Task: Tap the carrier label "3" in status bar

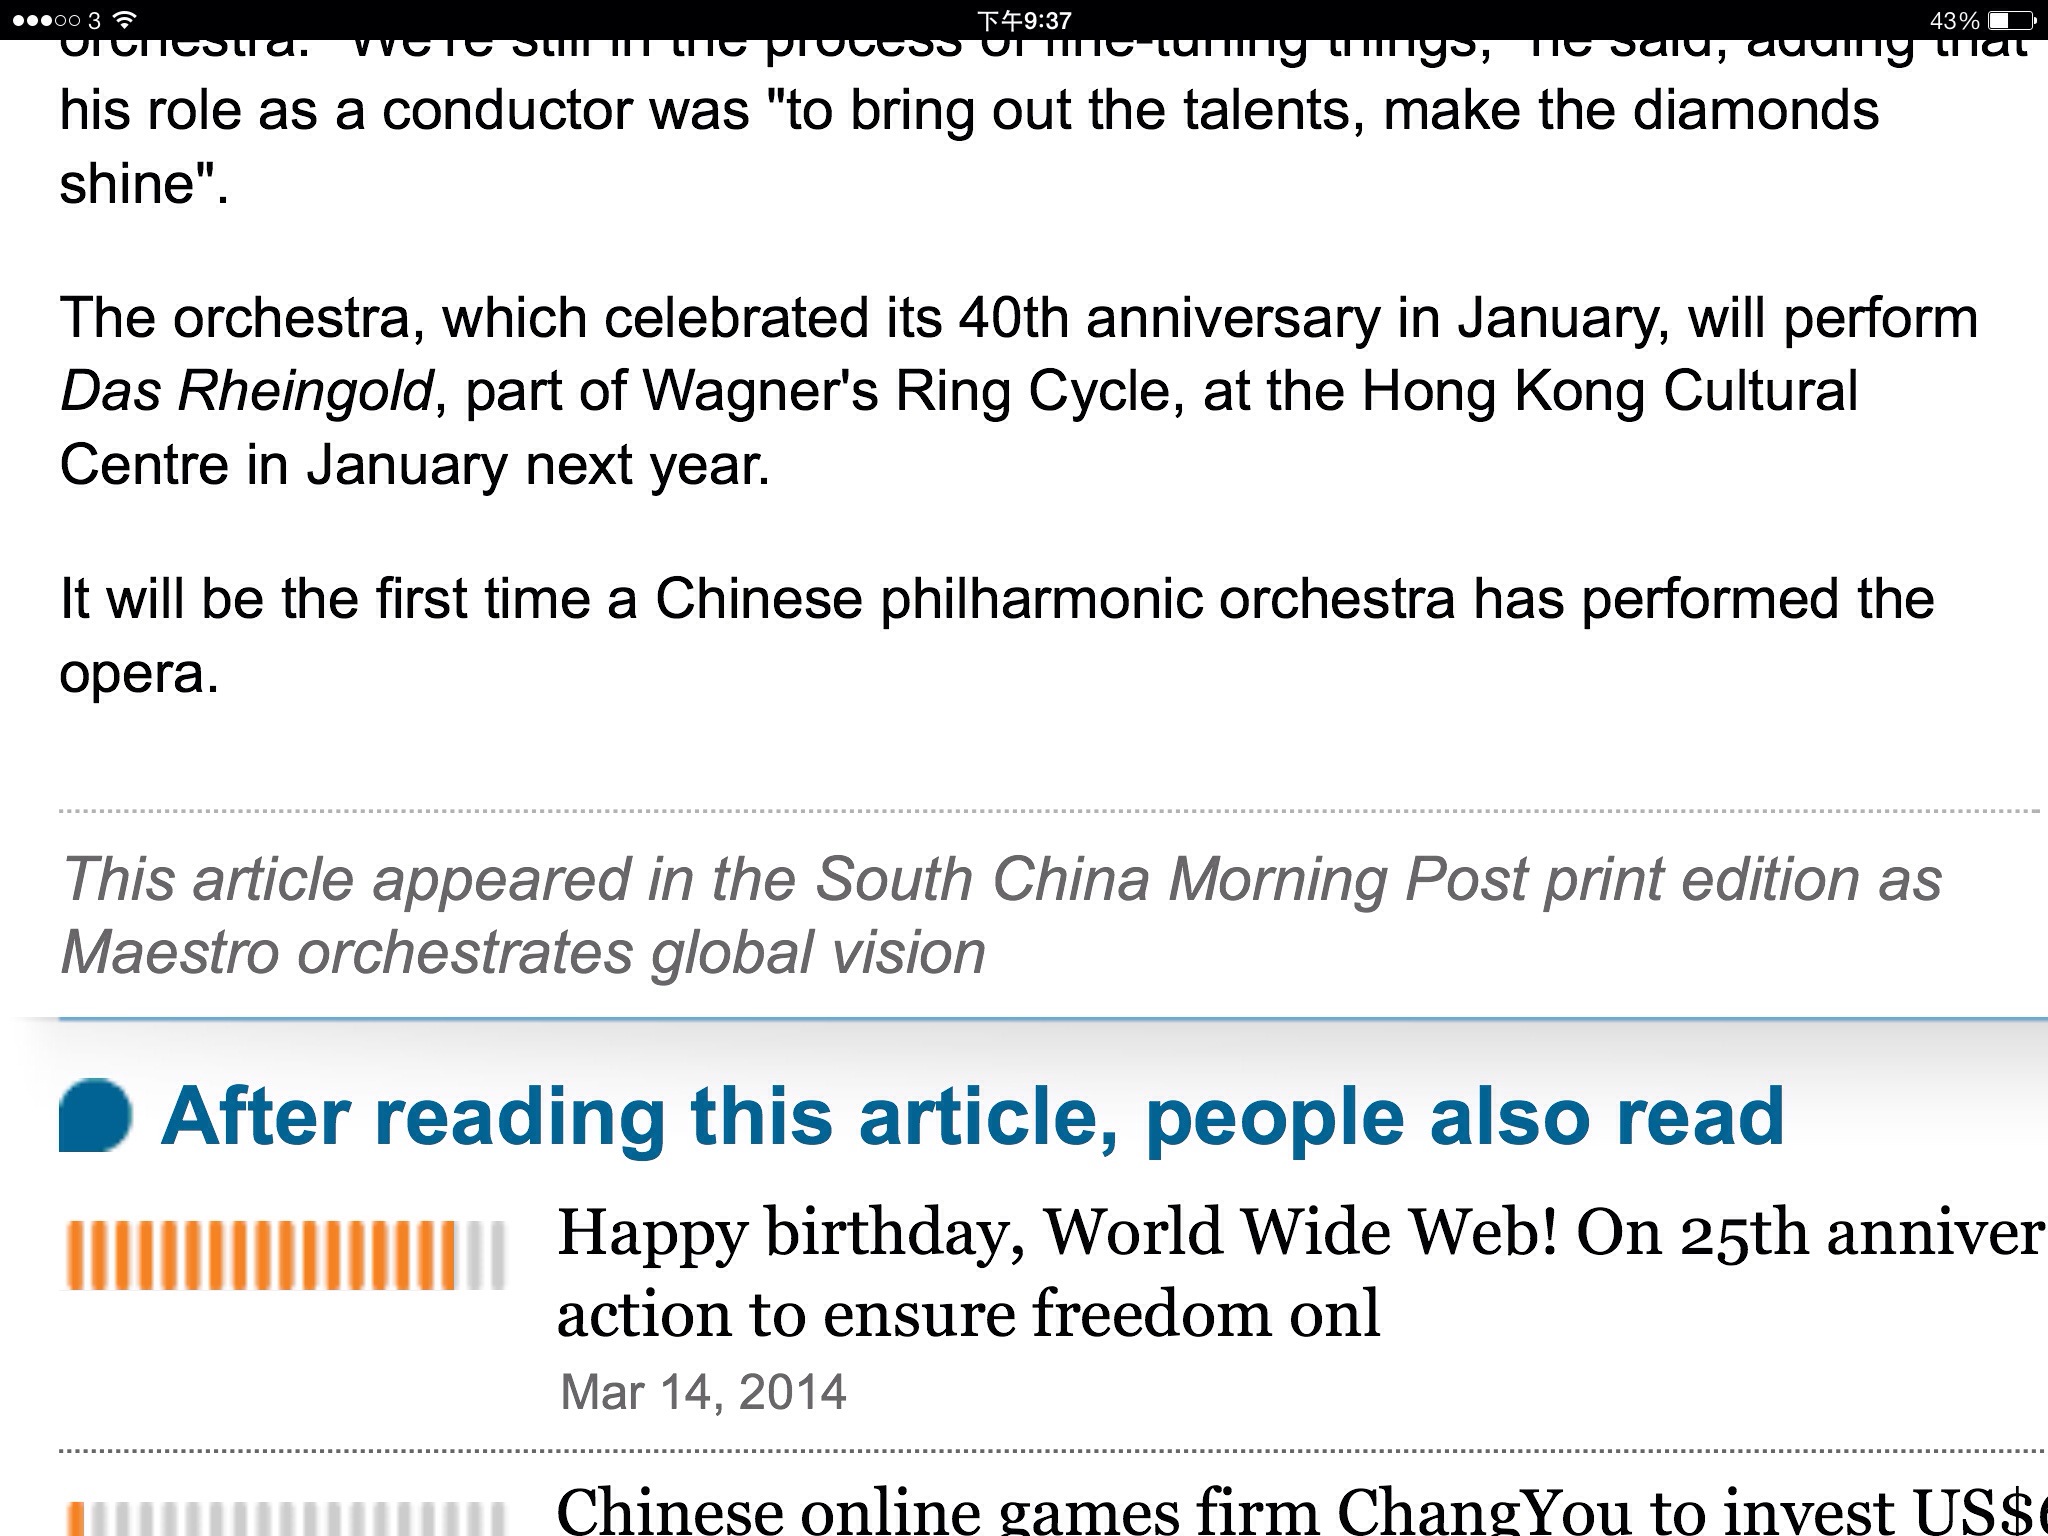Action: click(x=94, y=20)
